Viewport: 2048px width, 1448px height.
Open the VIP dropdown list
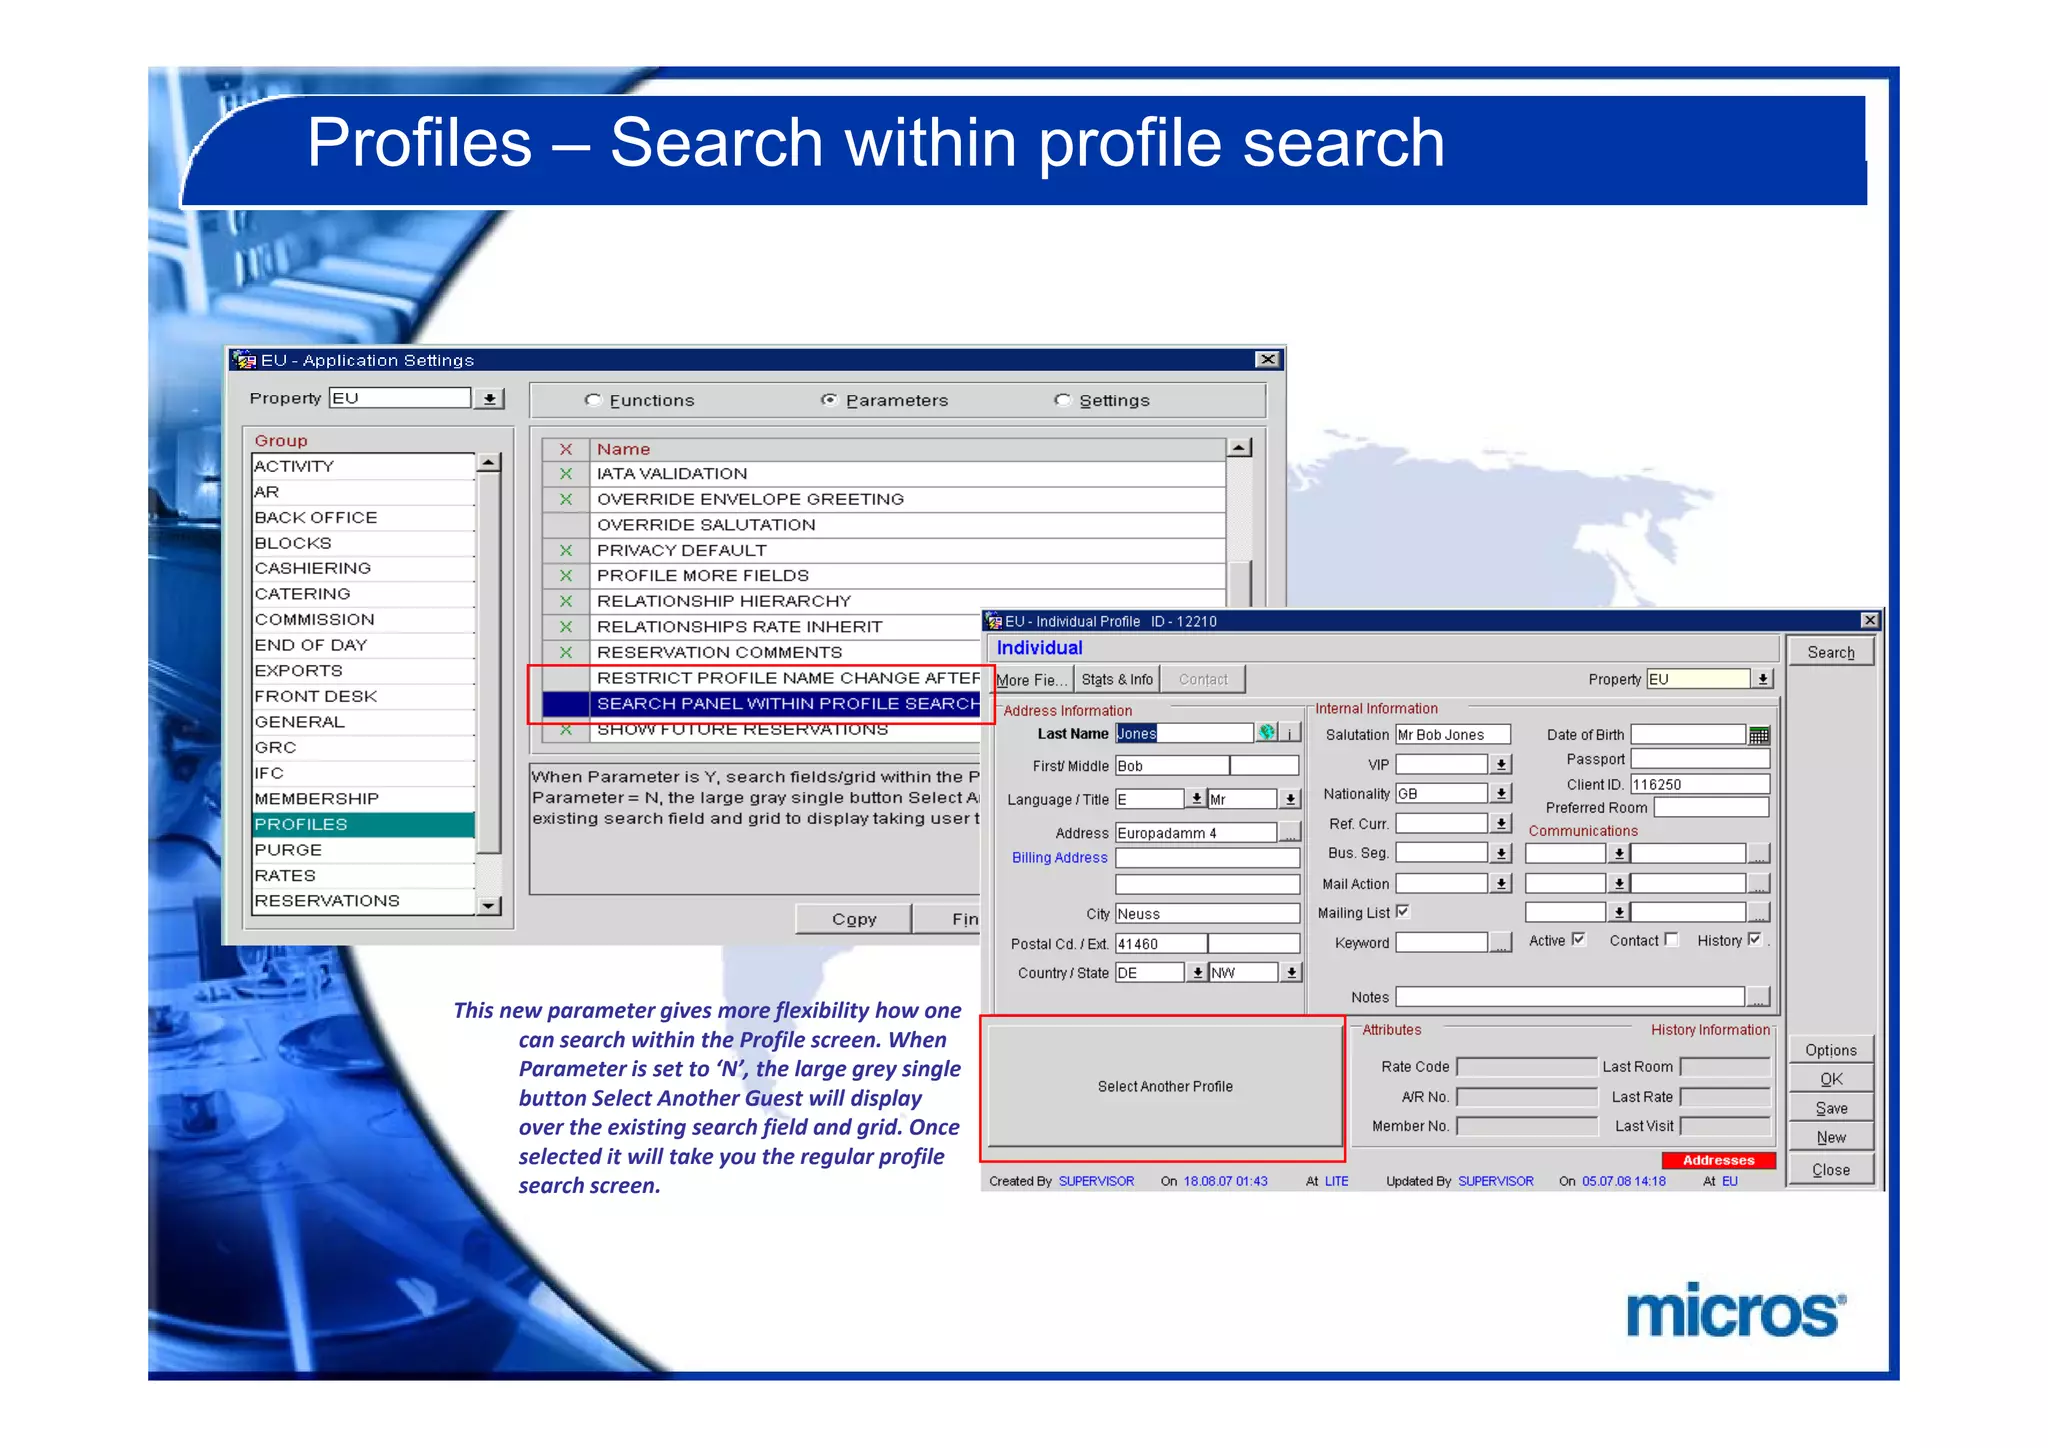coord(1501,765)
